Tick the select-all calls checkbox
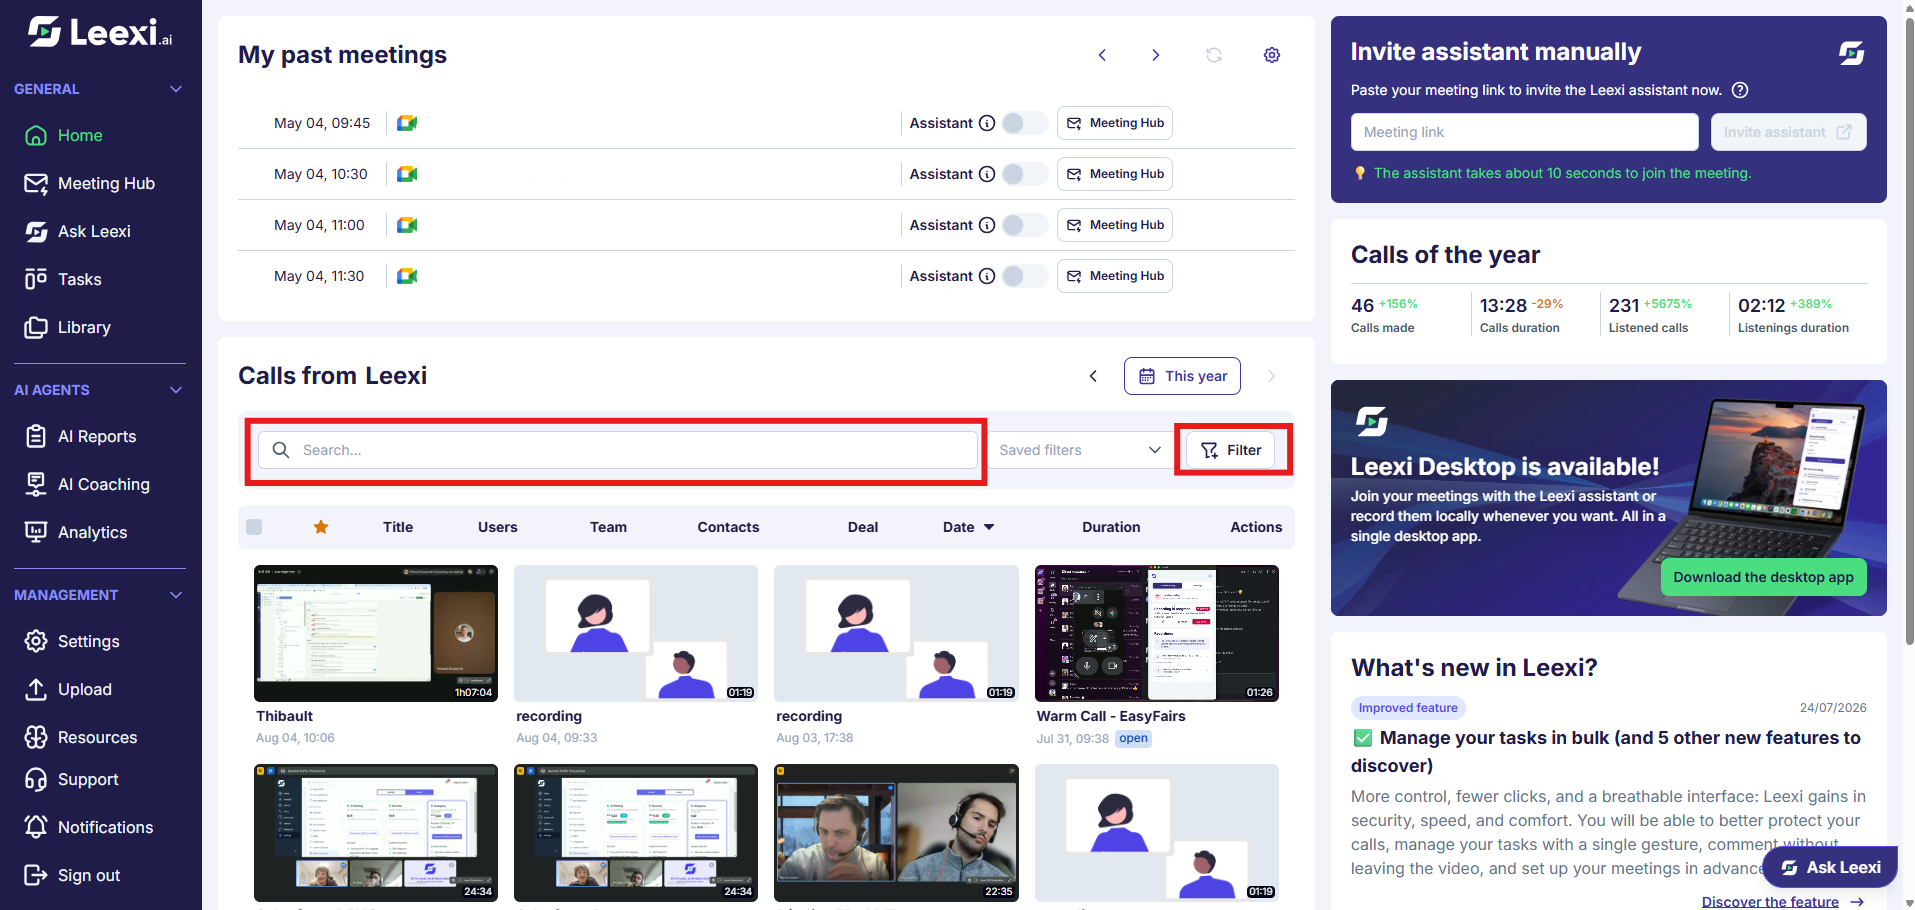Image resolution: width=1915 pixels, height=910 pixels. [254, 527]
